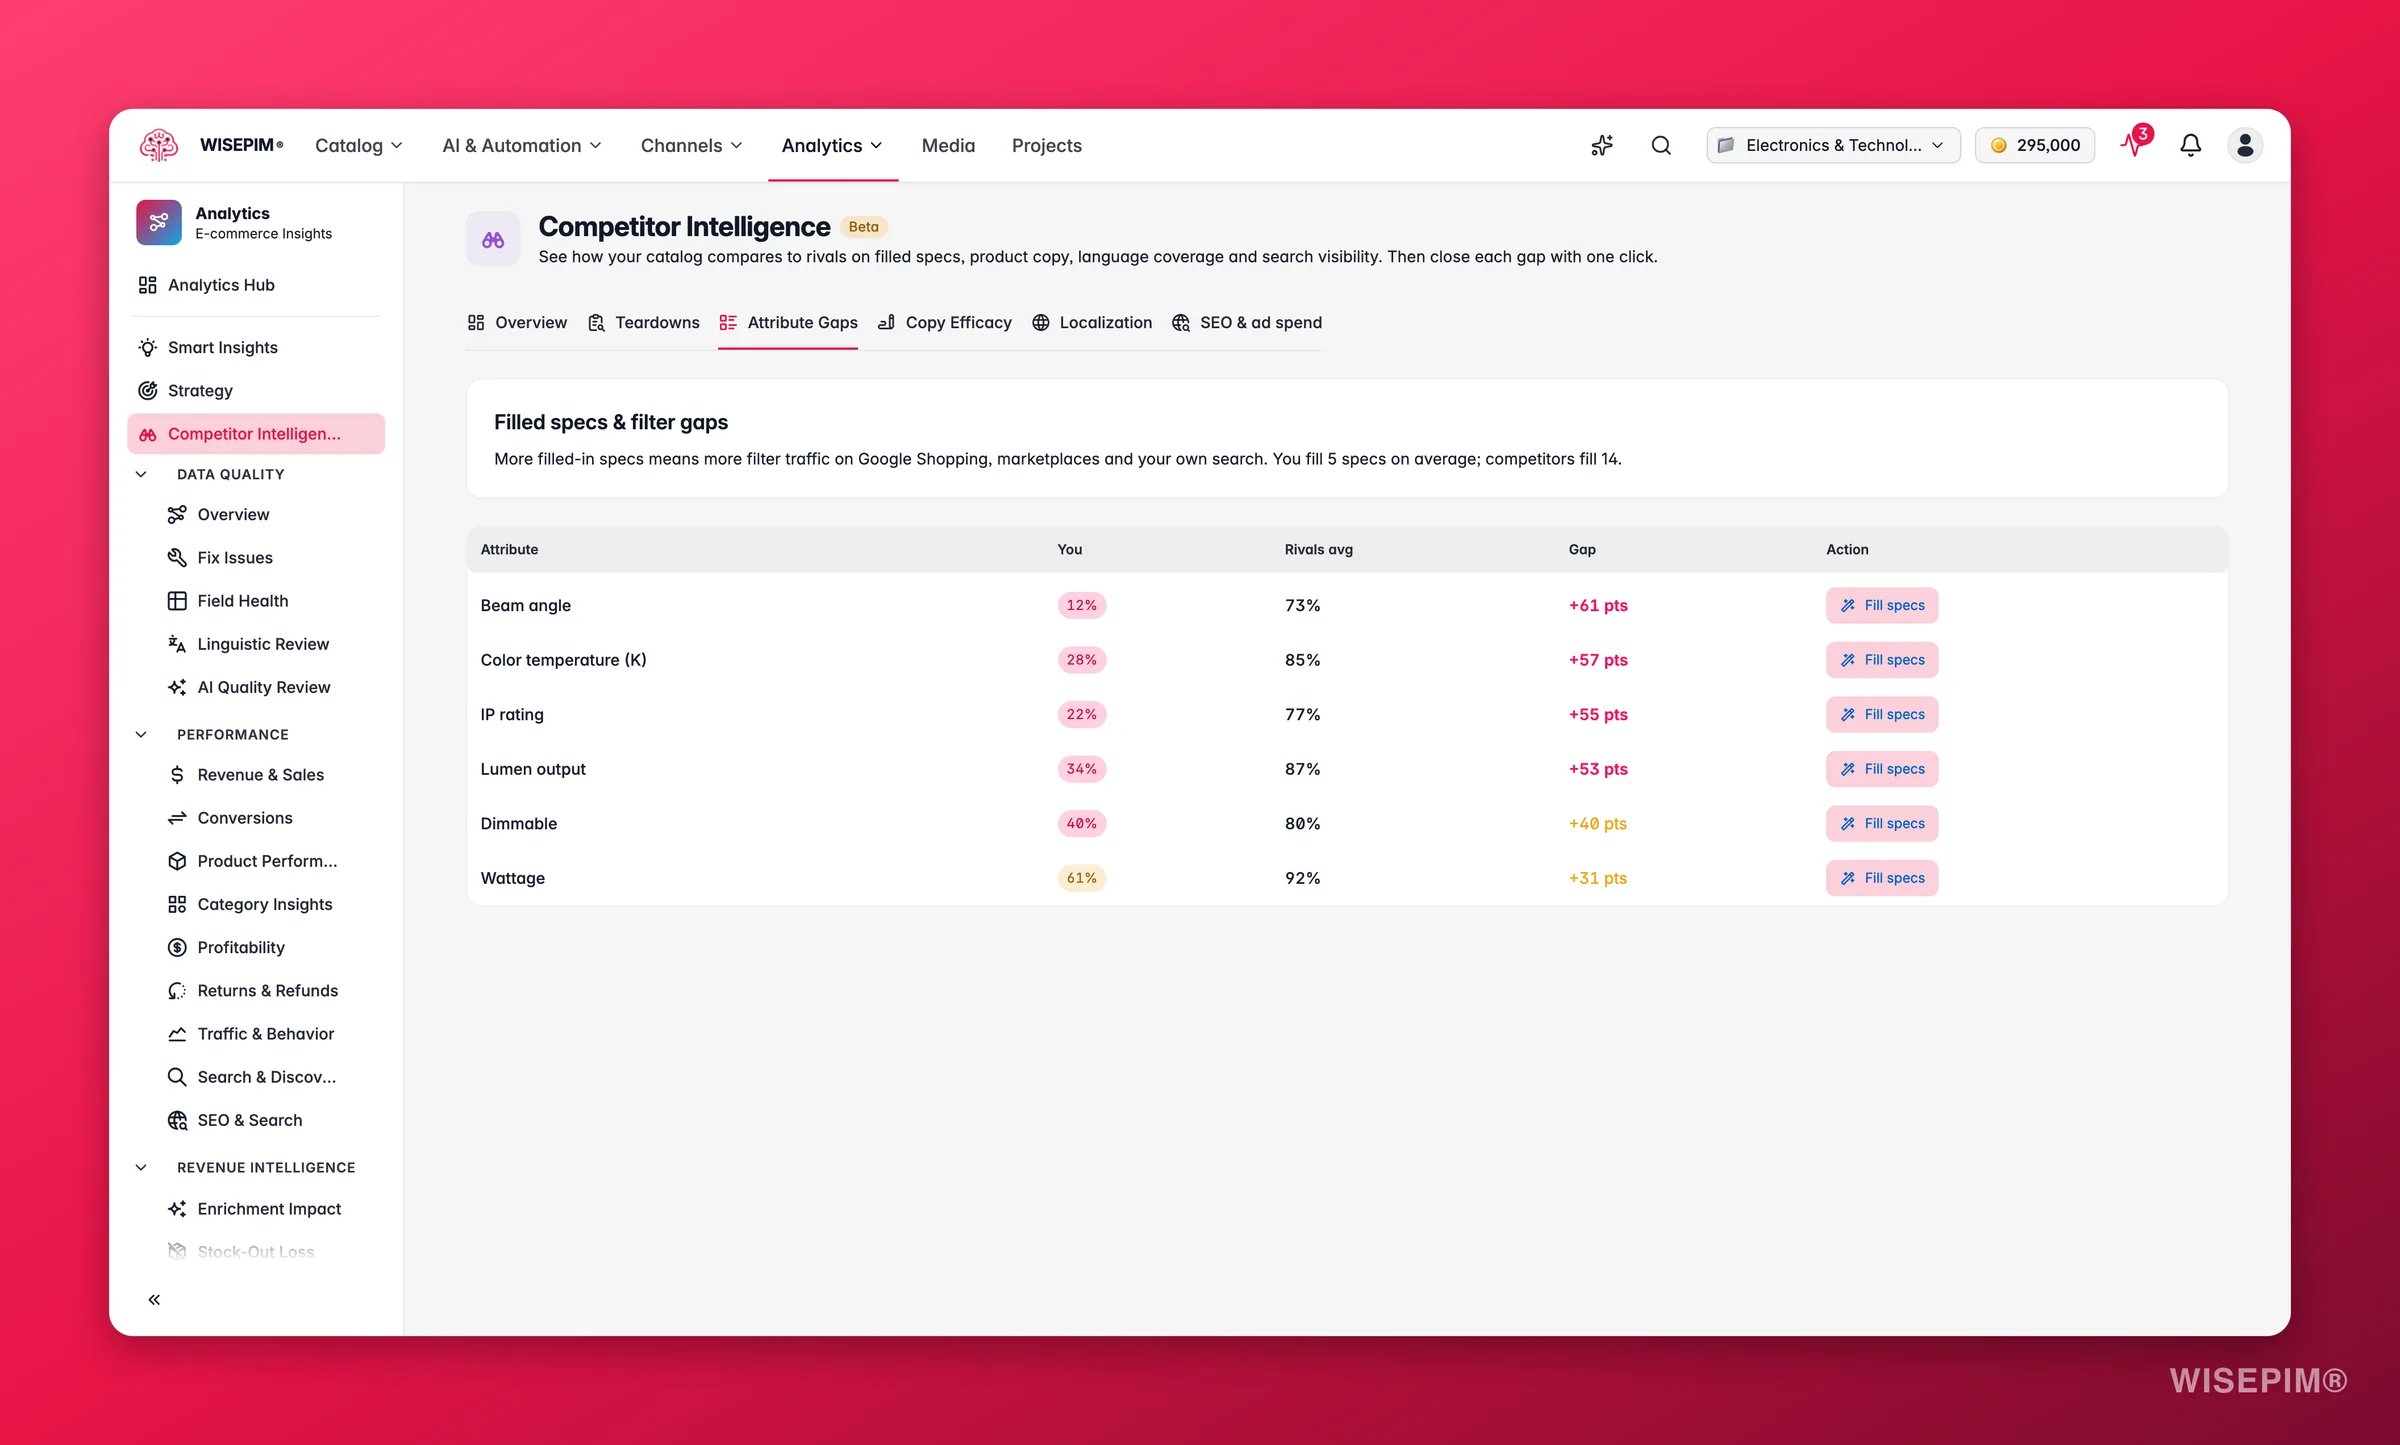This screenshot has width=2400, height=1445.
Task: Click the Competitor Intelligence binoculars header icon
Action: (x=493, y=239)
